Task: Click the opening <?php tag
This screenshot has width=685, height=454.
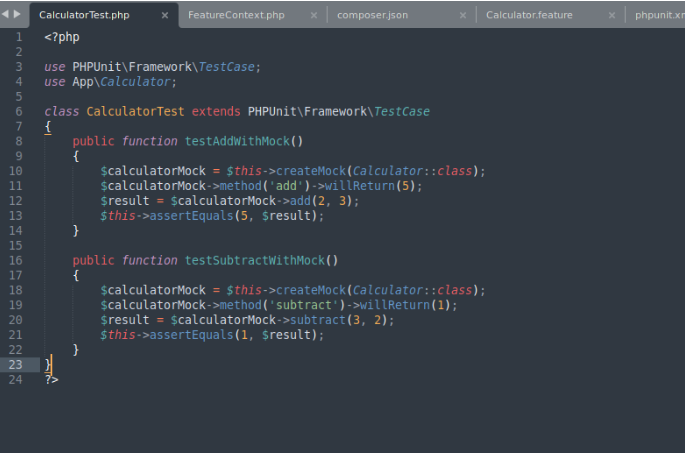Action: pyautogui.click(x=61, y=37)
